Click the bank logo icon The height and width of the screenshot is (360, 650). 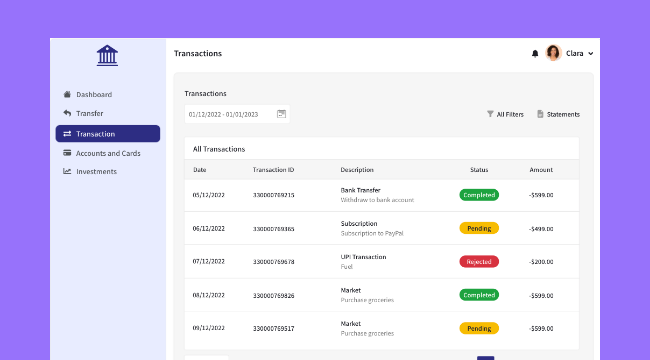pyautogui.click(x=107, y=56)
